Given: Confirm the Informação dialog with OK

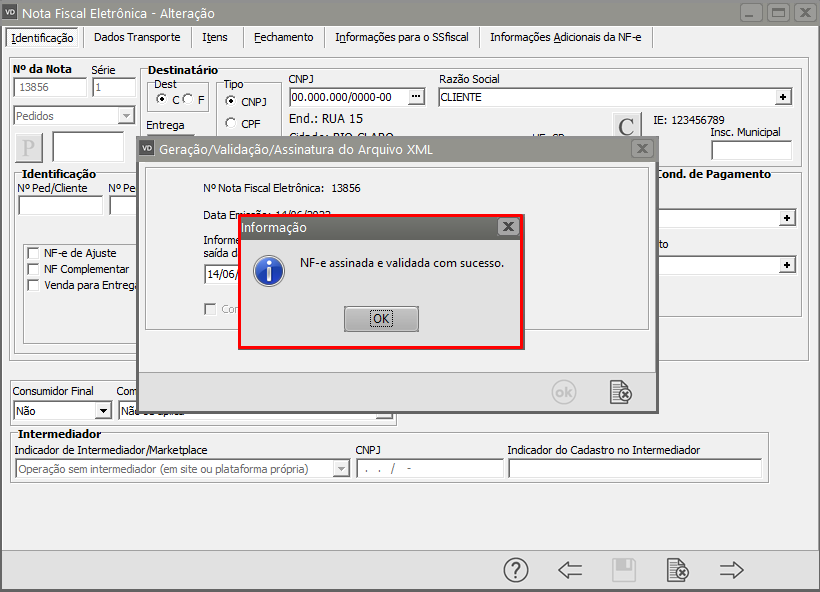Looking at the screenshot, I should click(381, 319).
